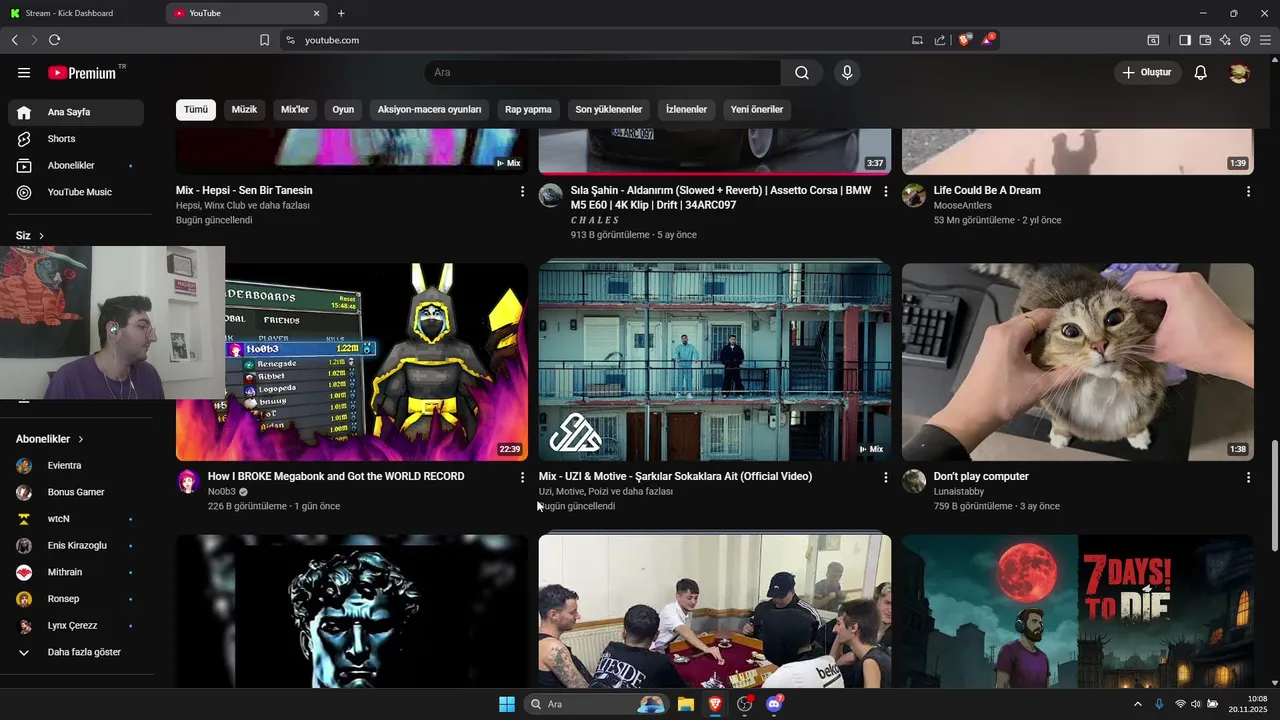Start voice search with the microphone

(x=847, y=73)
